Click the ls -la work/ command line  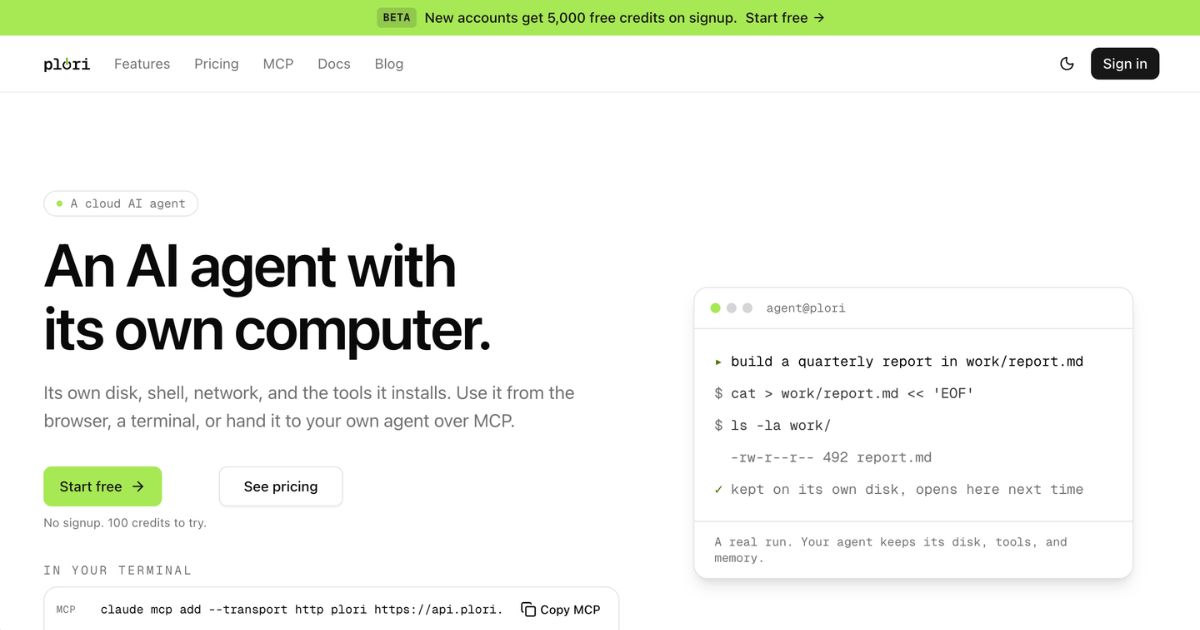pos(772,426)
